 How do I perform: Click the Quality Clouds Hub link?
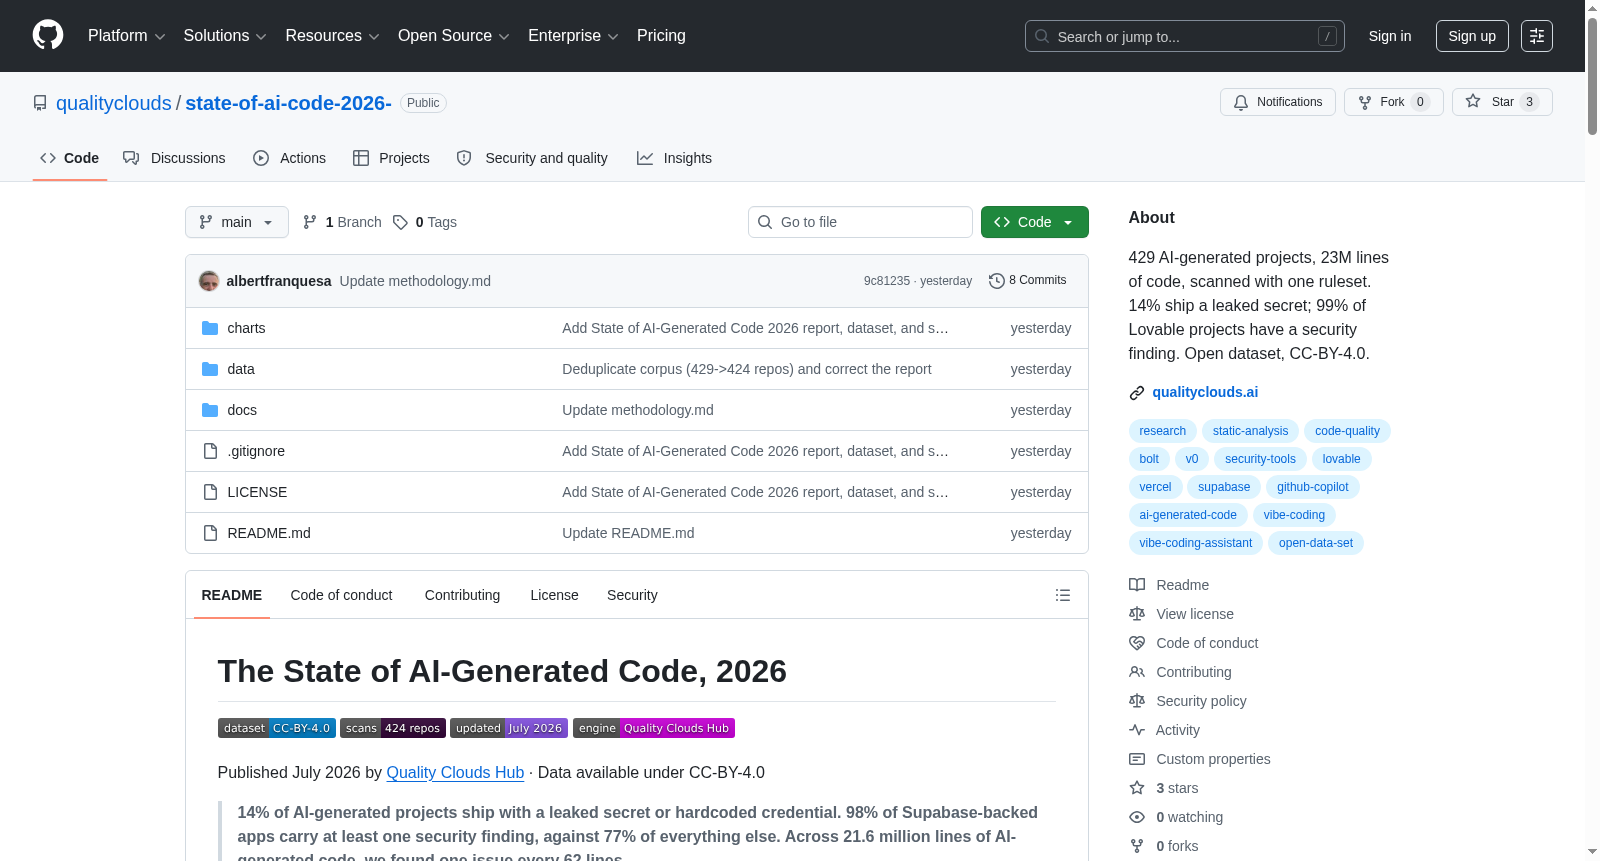455,772
